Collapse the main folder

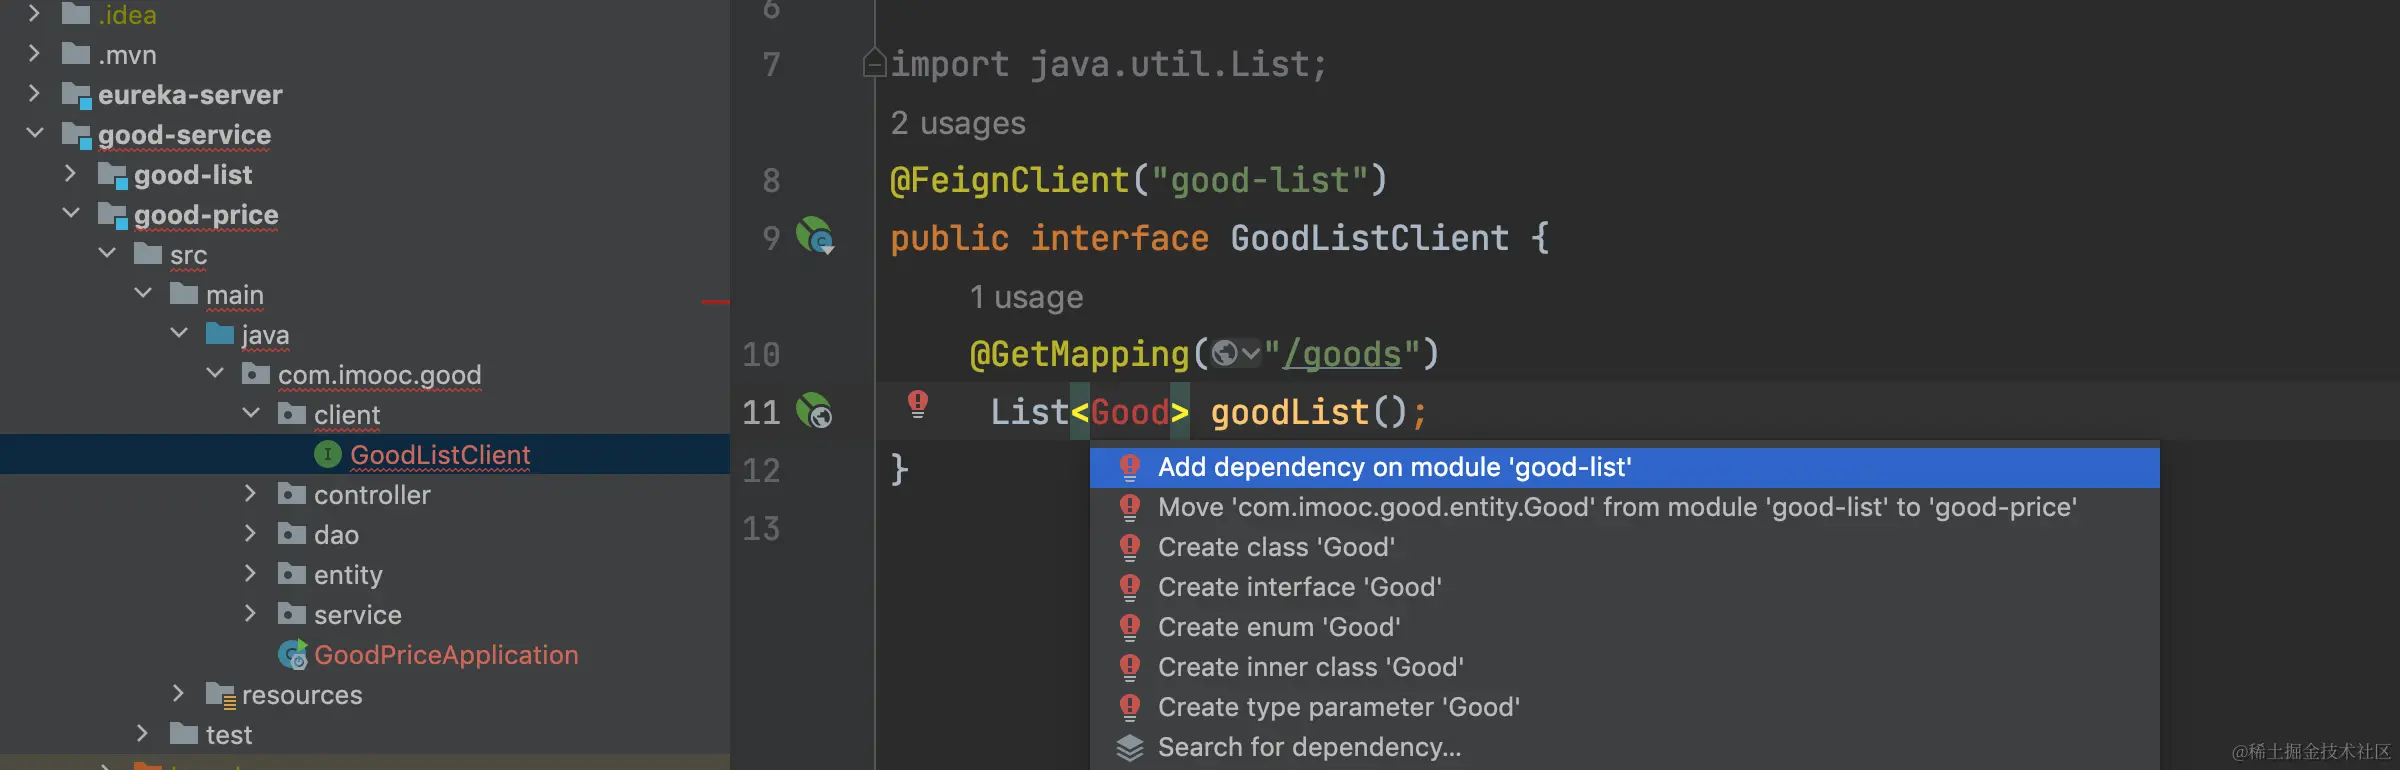tap(142, 293)
